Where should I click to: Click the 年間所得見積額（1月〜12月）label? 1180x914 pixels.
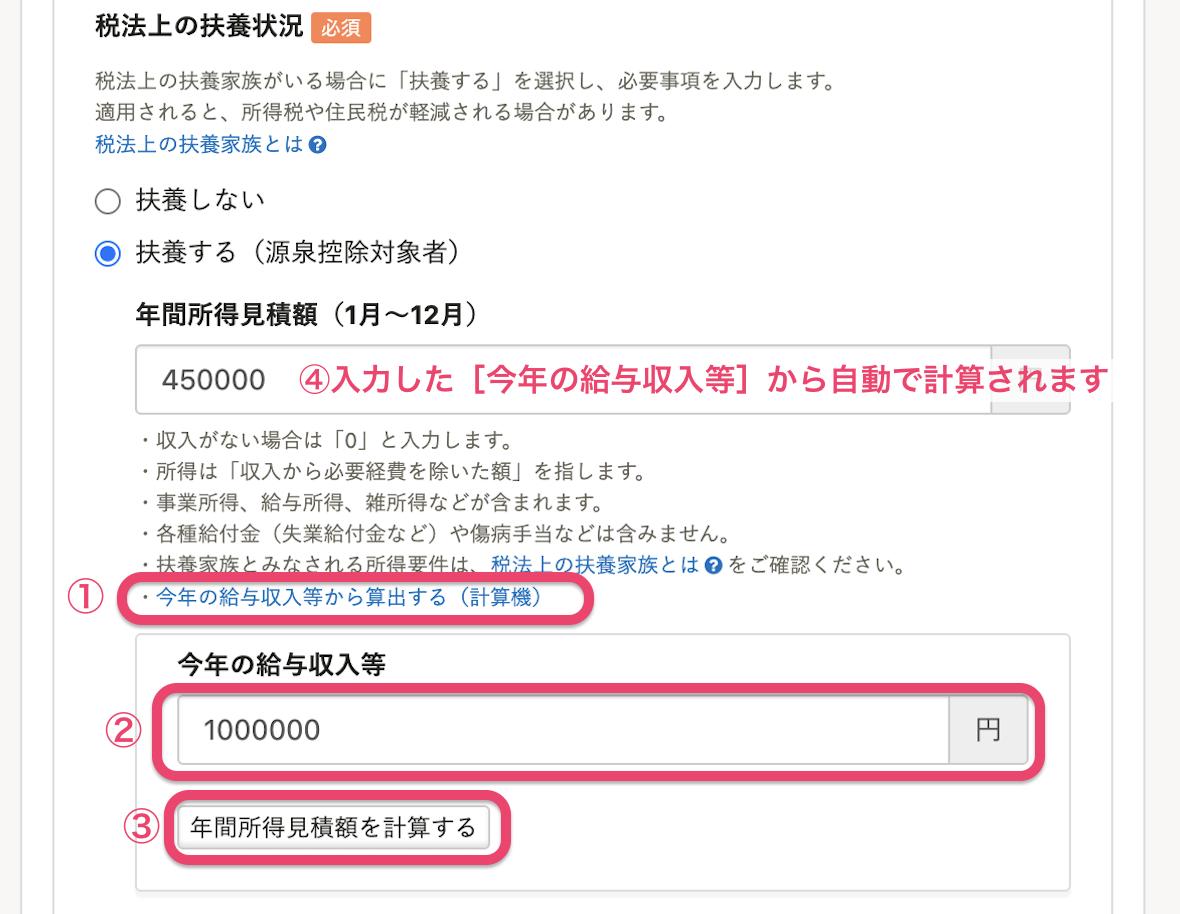307,314
